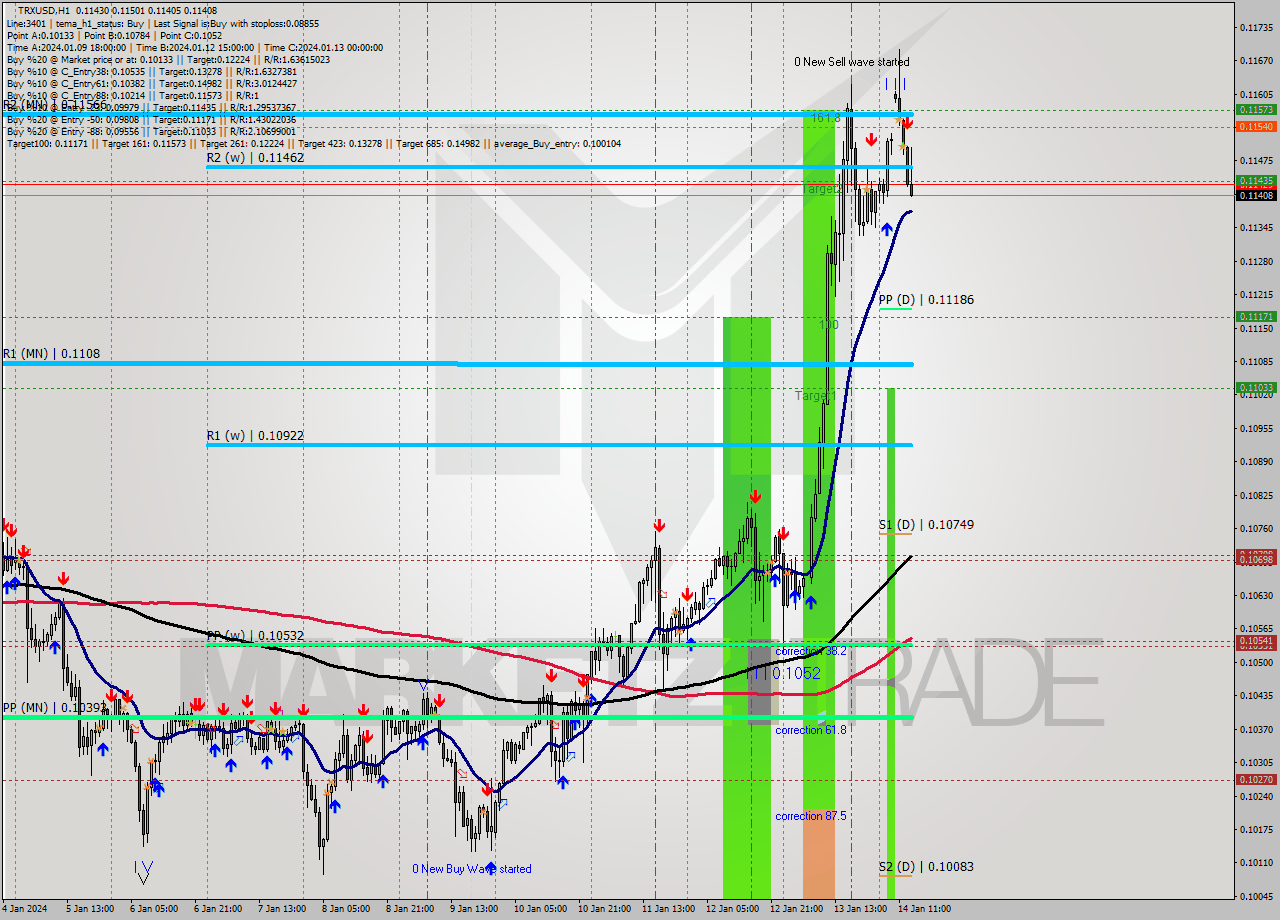
Task: Click the green 0.11435 price tag
Action: tap(1256, 181)
